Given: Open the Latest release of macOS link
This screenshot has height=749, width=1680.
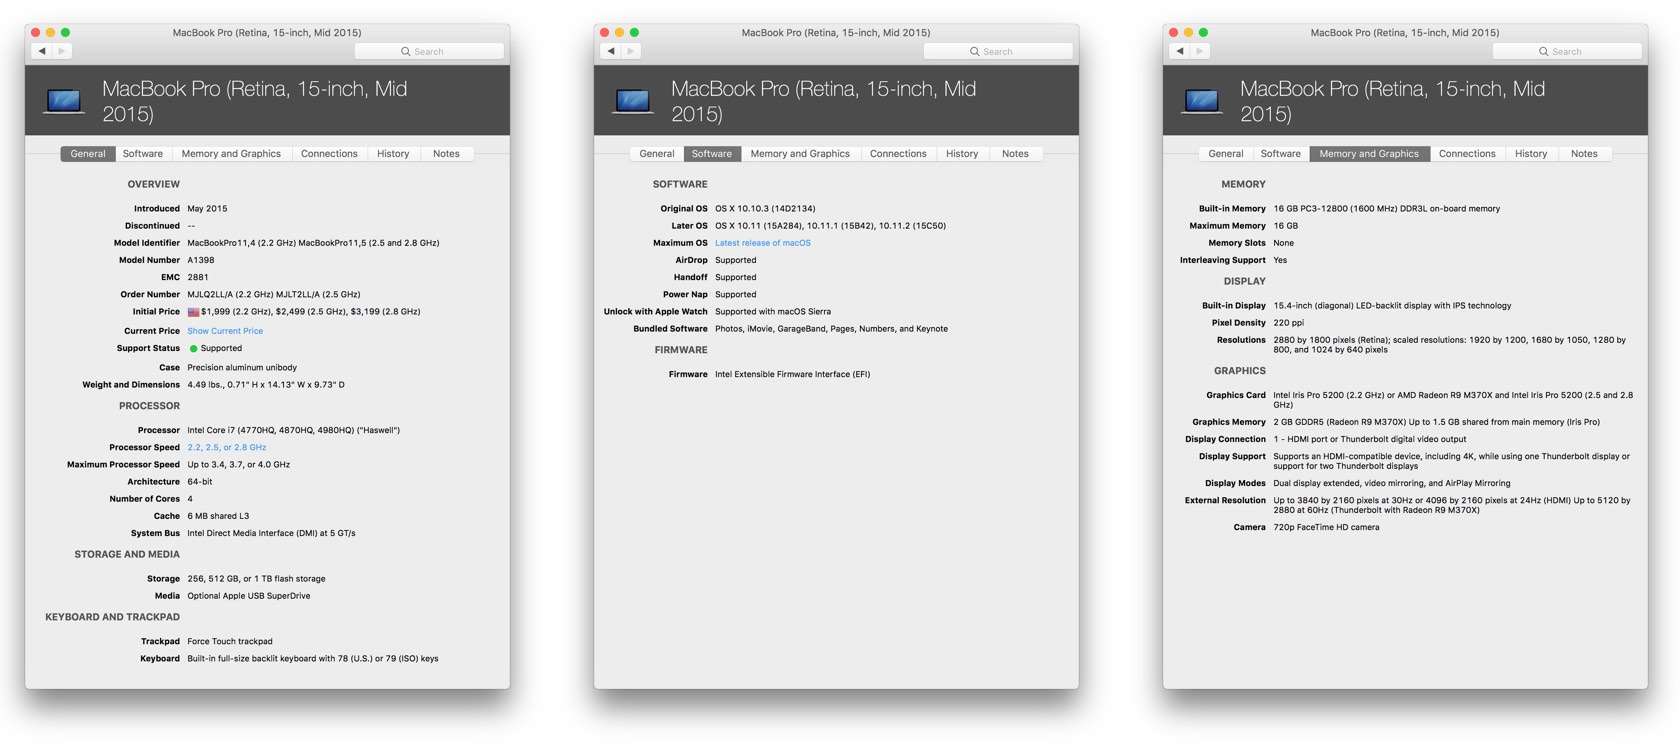Looking at the screenshot, I should (763, 243).
